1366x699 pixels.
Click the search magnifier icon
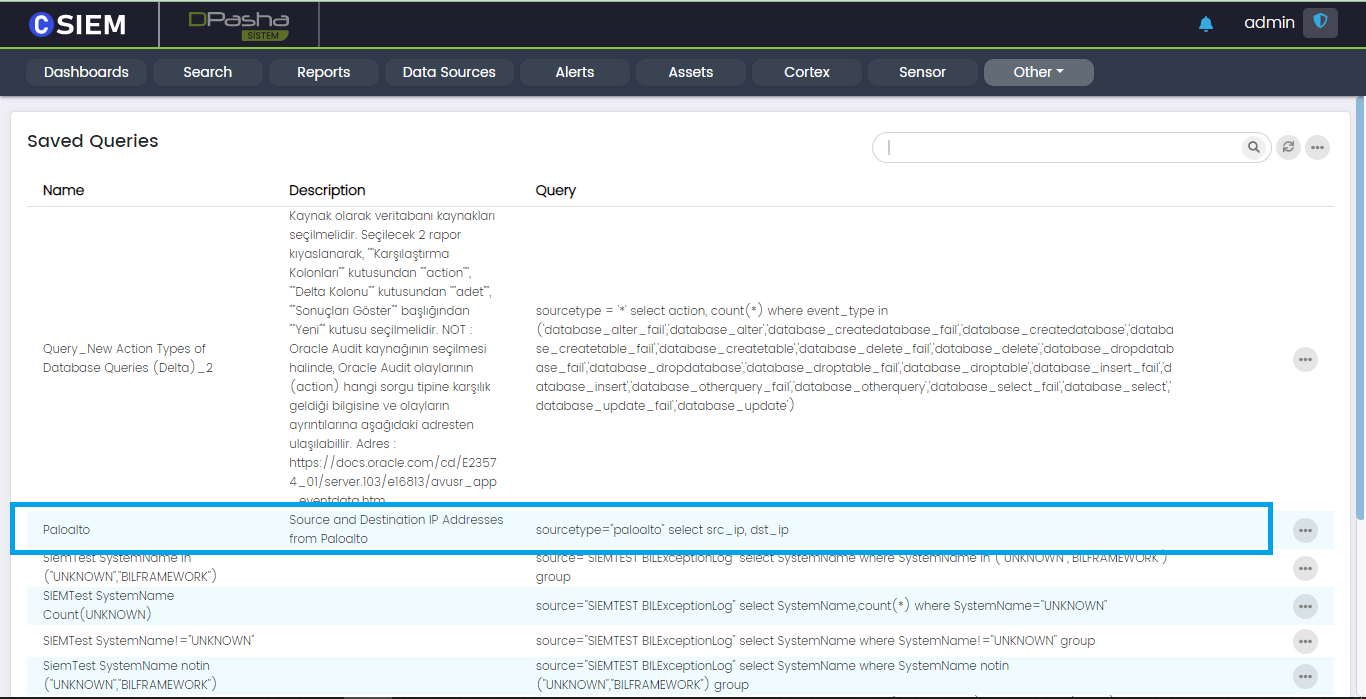1253,148
